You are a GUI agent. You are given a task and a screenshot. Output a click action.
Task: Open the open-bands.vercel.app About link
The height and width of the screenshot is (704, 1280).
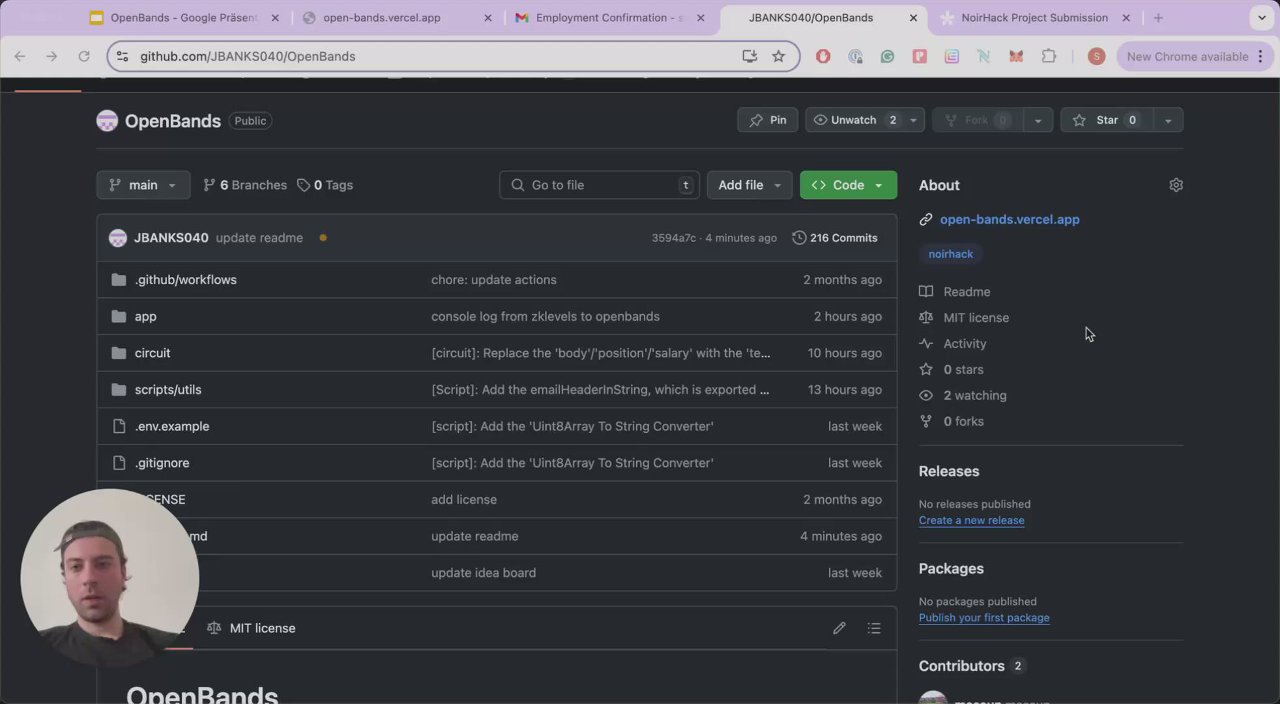tap(1010, 219)
